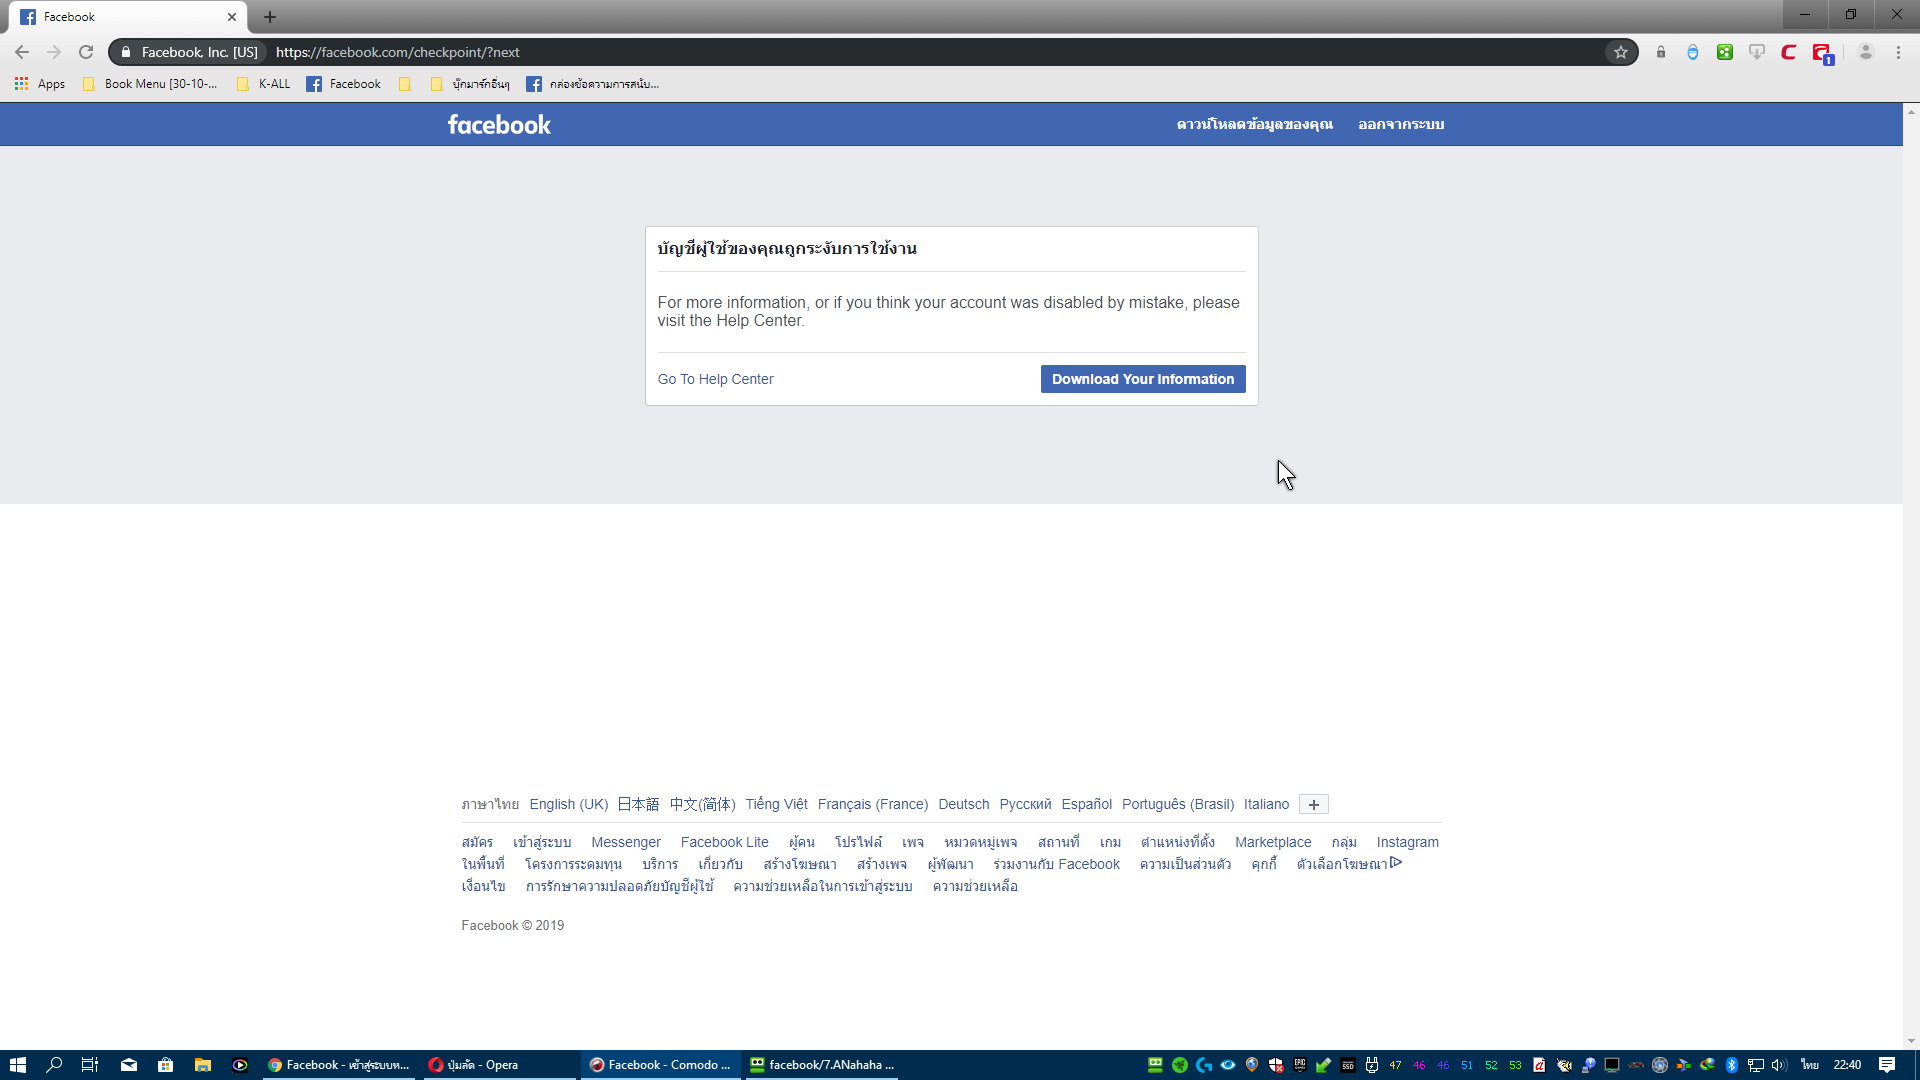
Task: Open the volume speaker tray icon
Action: tap(1780, 1065)
